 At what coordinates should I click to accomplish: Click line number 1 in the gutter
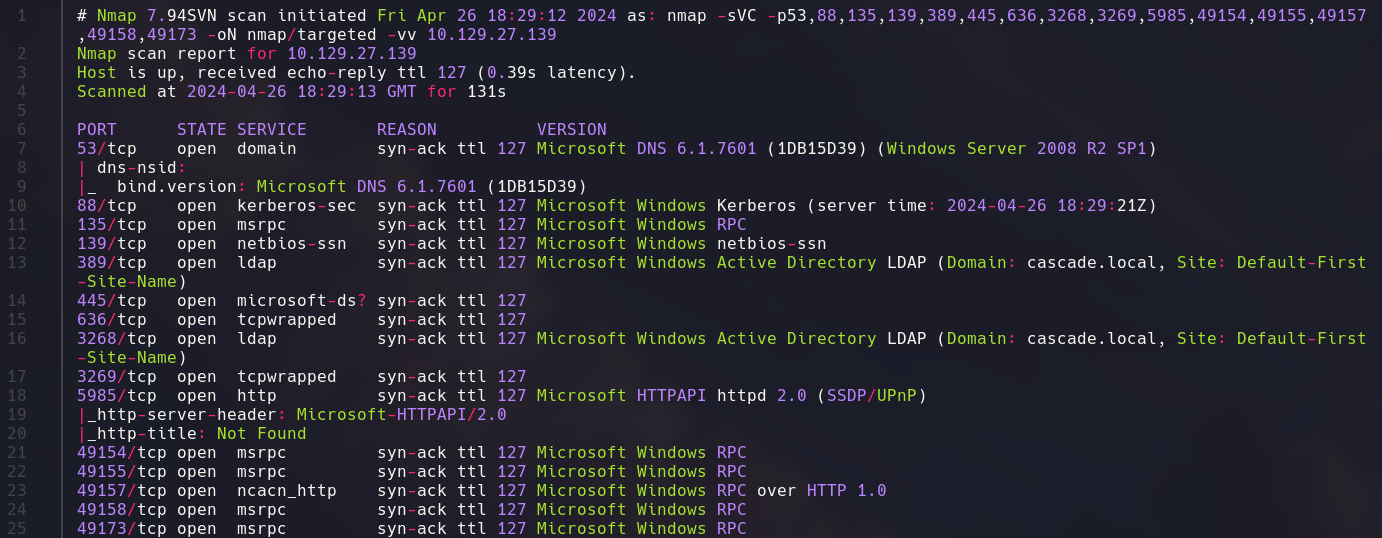coord(22,16)
